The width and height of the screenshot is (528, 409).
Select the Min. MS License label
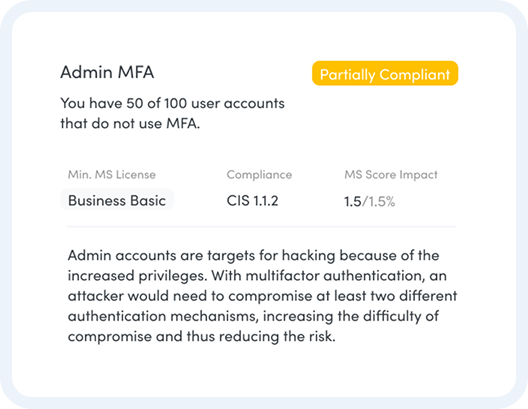point(112,174)
